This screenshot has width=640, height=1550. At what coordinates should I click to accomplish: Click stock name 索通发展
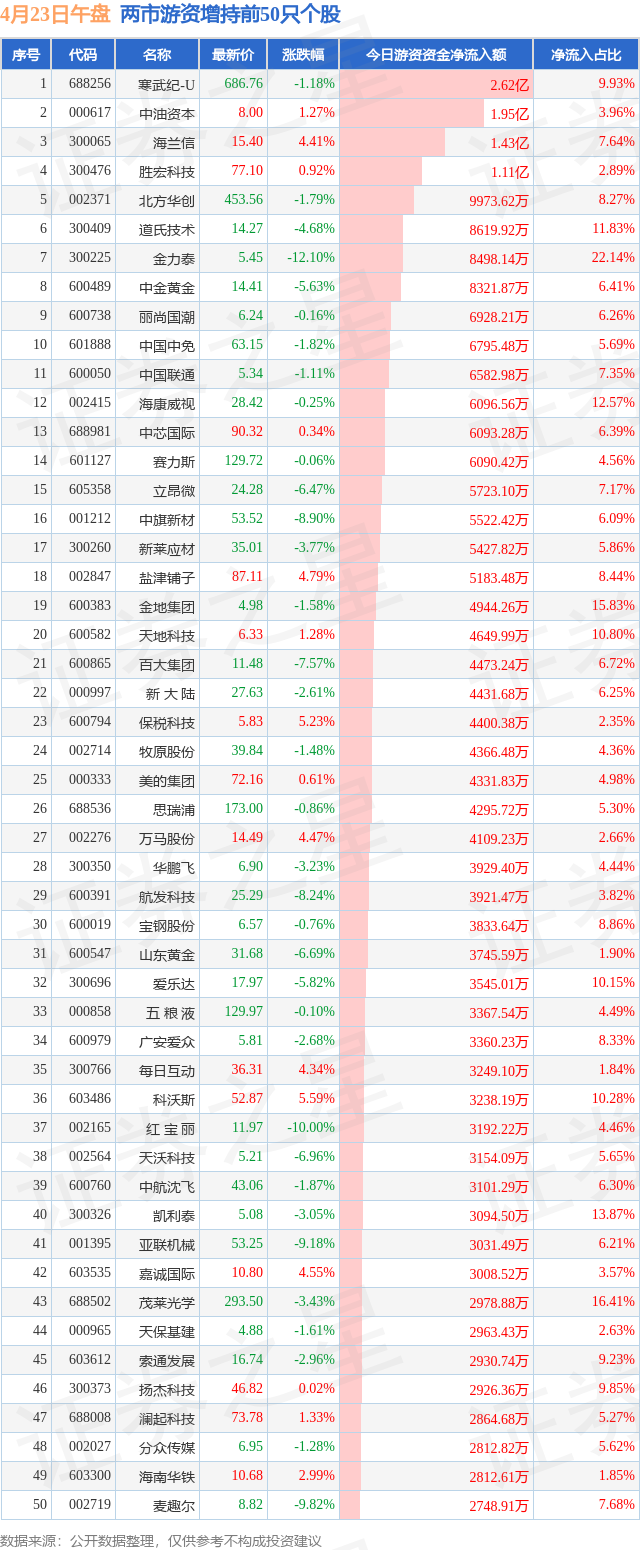click(167, 1360)
